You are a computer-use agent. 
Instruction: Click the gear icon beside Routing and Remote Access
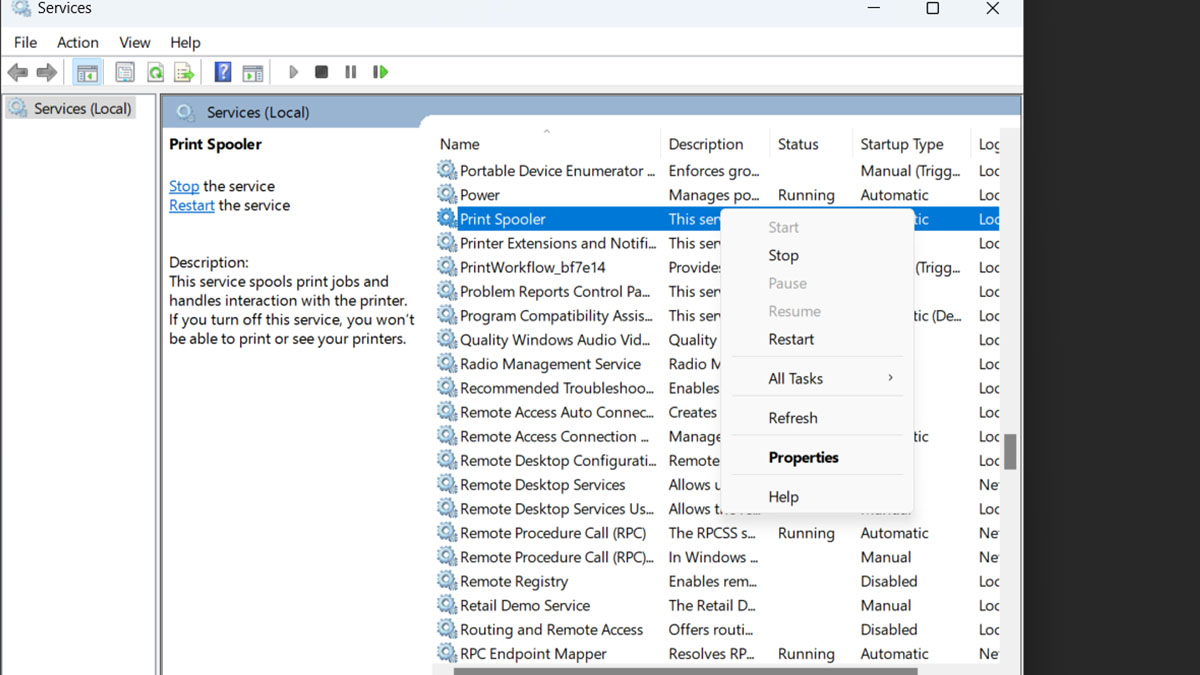(x=447, y=629)
